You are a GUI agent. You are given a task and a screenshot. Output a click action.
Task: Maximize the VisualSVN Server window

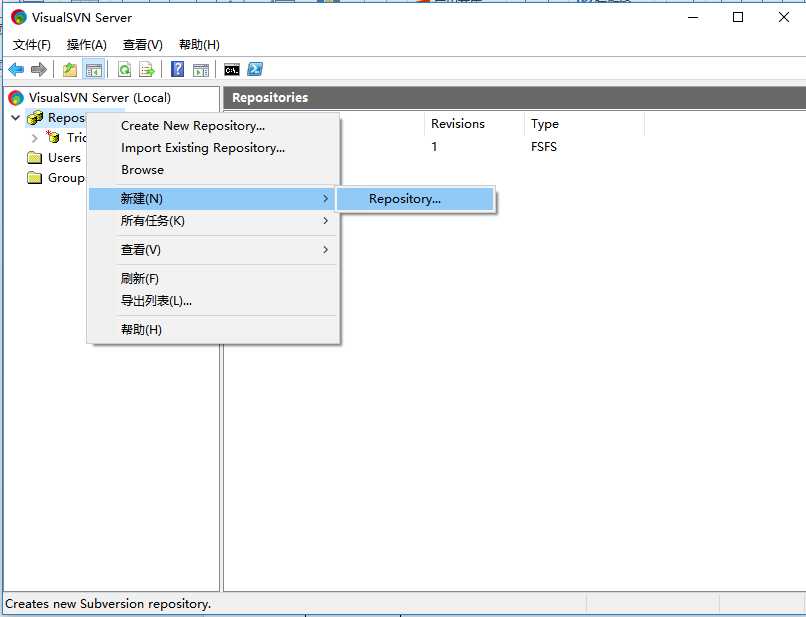point(738,17)
